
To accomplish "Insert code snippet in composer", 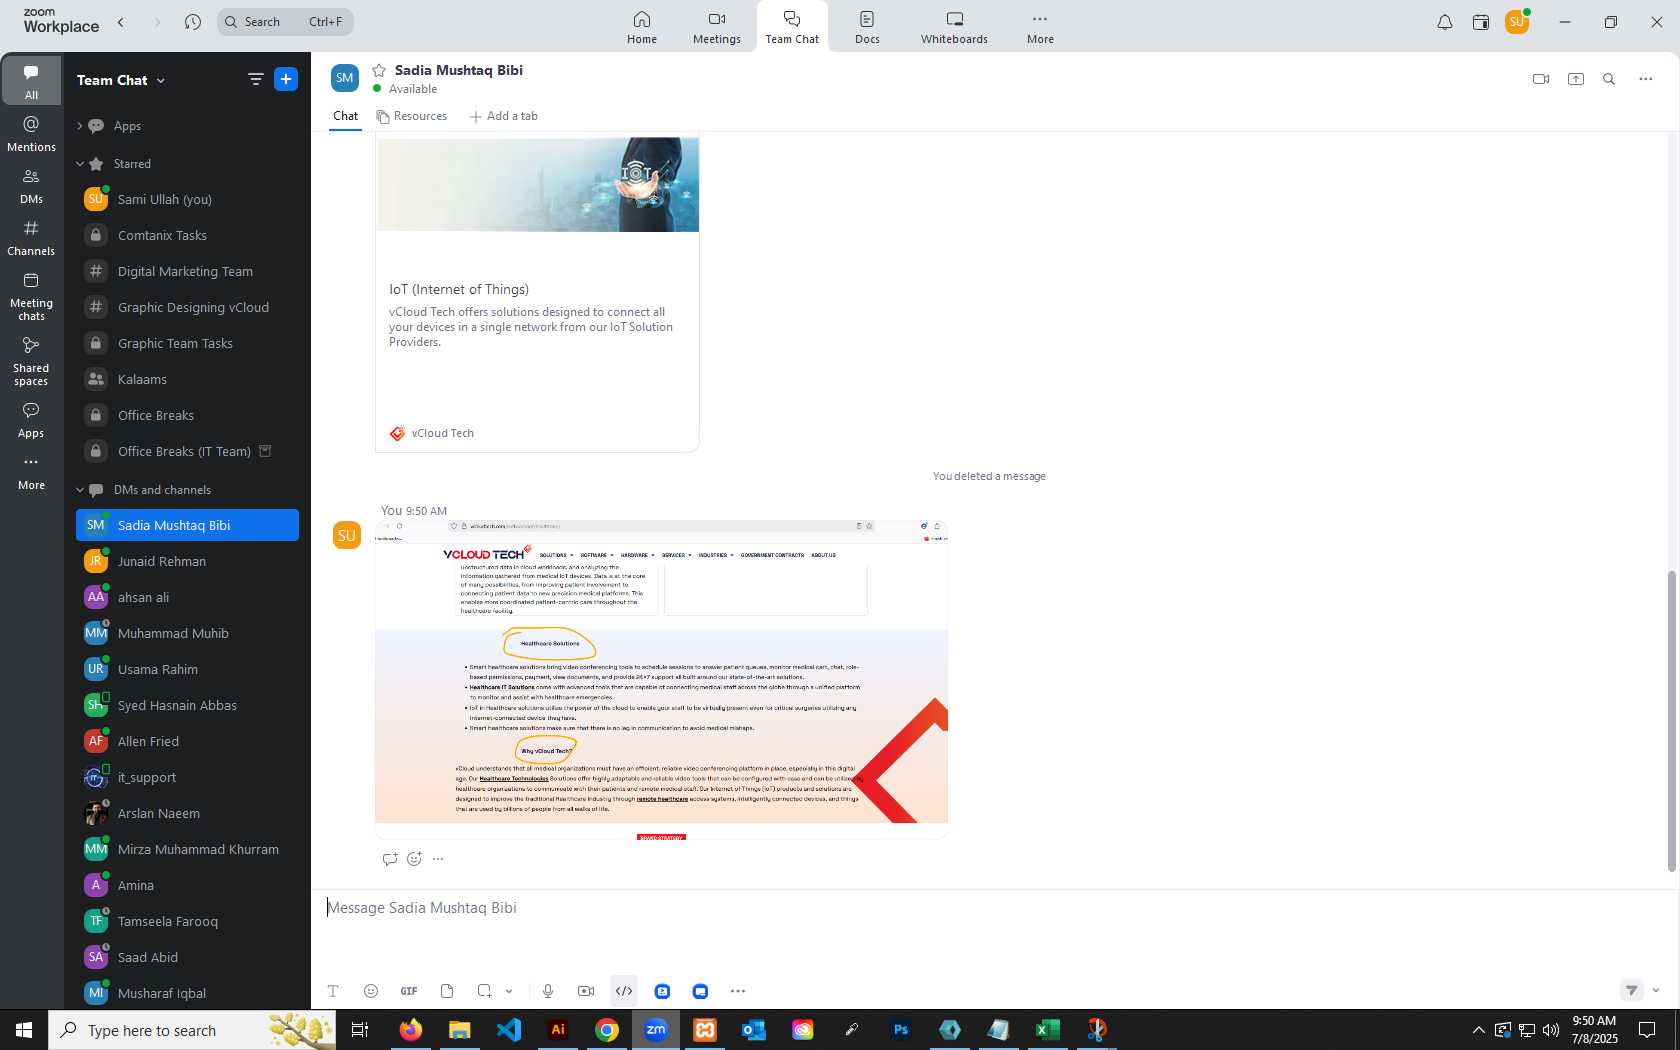I will pyautogui.click(x=624, y=991).
